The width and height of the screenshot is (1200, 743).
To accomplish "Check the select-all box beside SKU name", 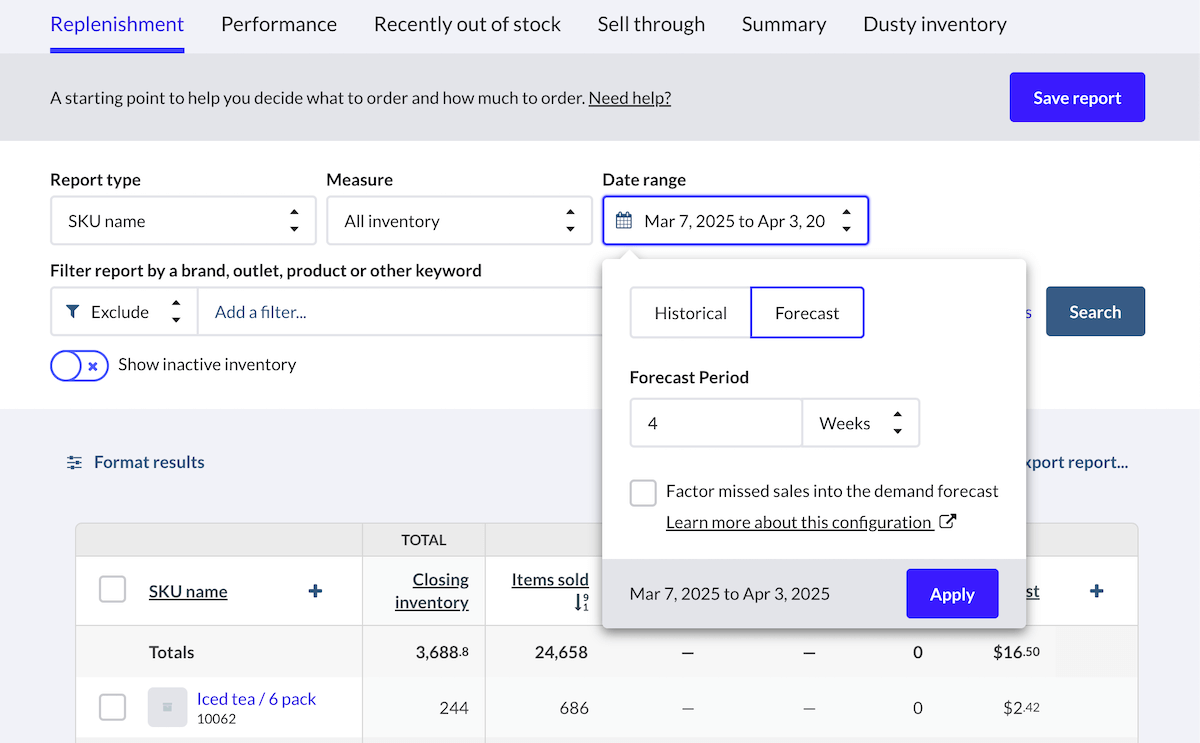I will coord(113,590).
